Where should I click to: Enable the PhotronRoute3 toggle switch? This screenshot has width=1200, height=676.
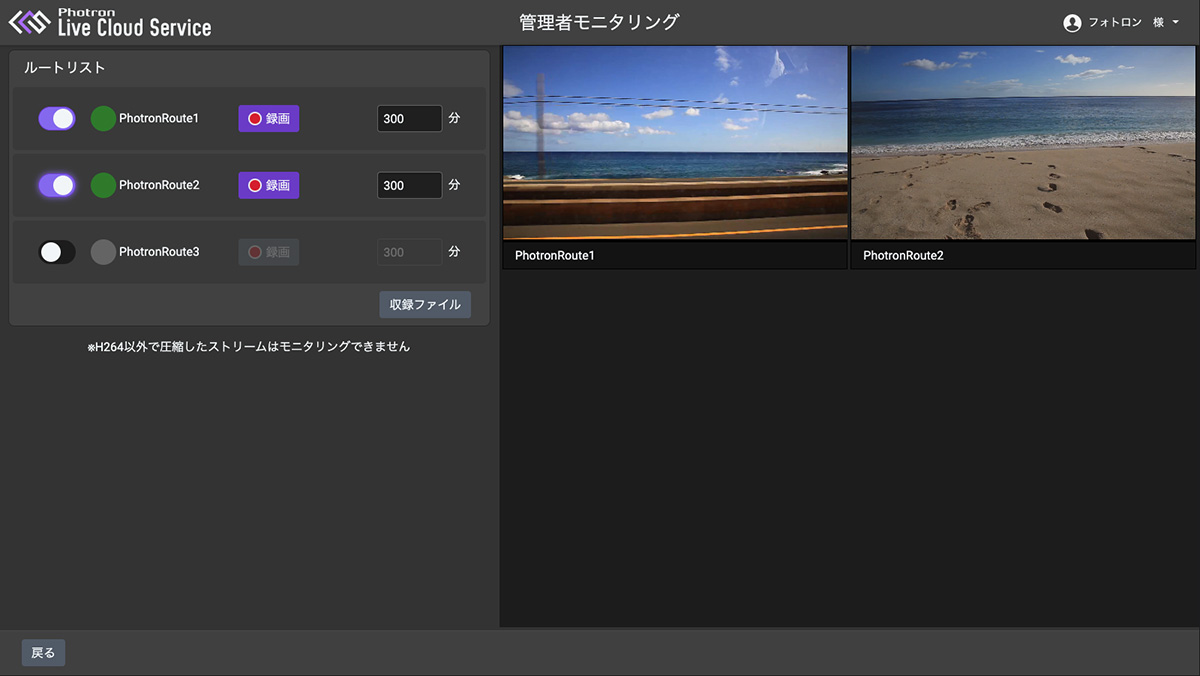pos(57,251)
